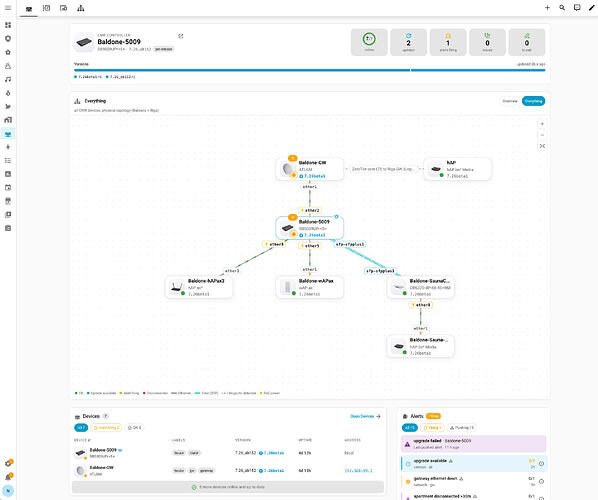Select the hAP node at top right
598x500 pixels.
click(x=457, y=169)
